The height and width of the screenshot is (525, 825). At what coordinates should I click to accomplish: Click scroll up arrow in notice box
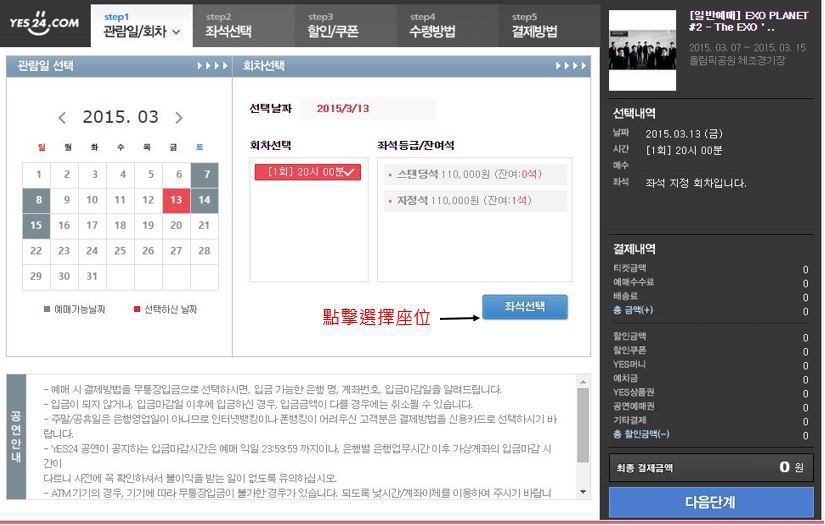point(583,381)
